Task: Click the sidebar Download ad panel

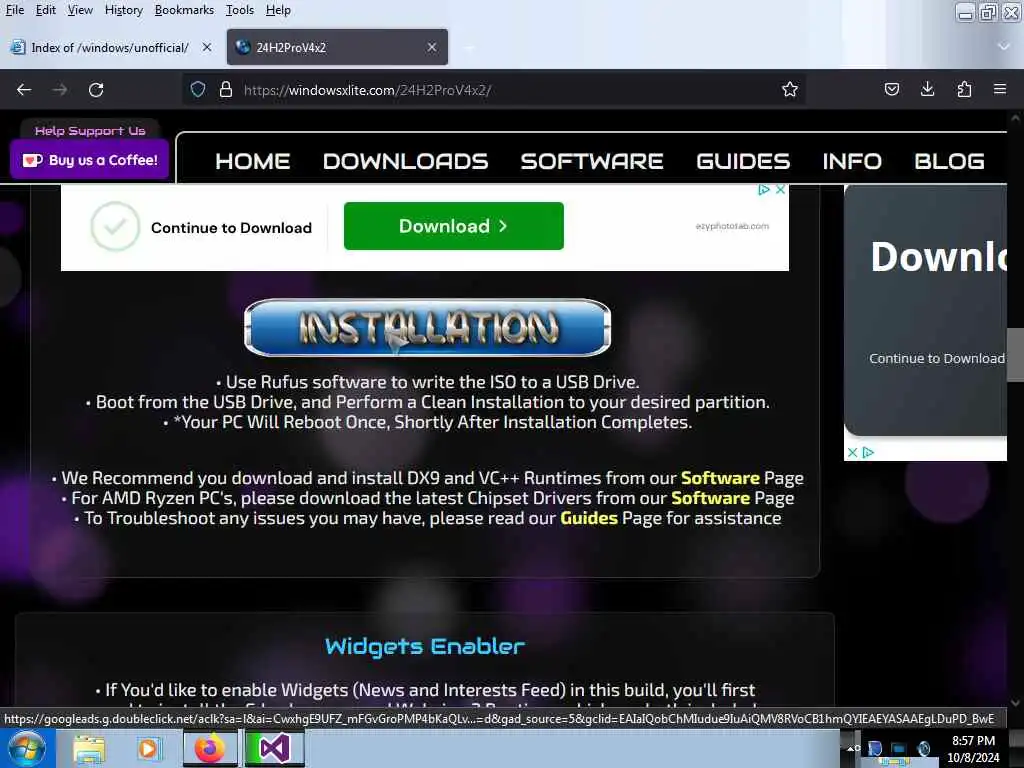Action: [925, 311]
